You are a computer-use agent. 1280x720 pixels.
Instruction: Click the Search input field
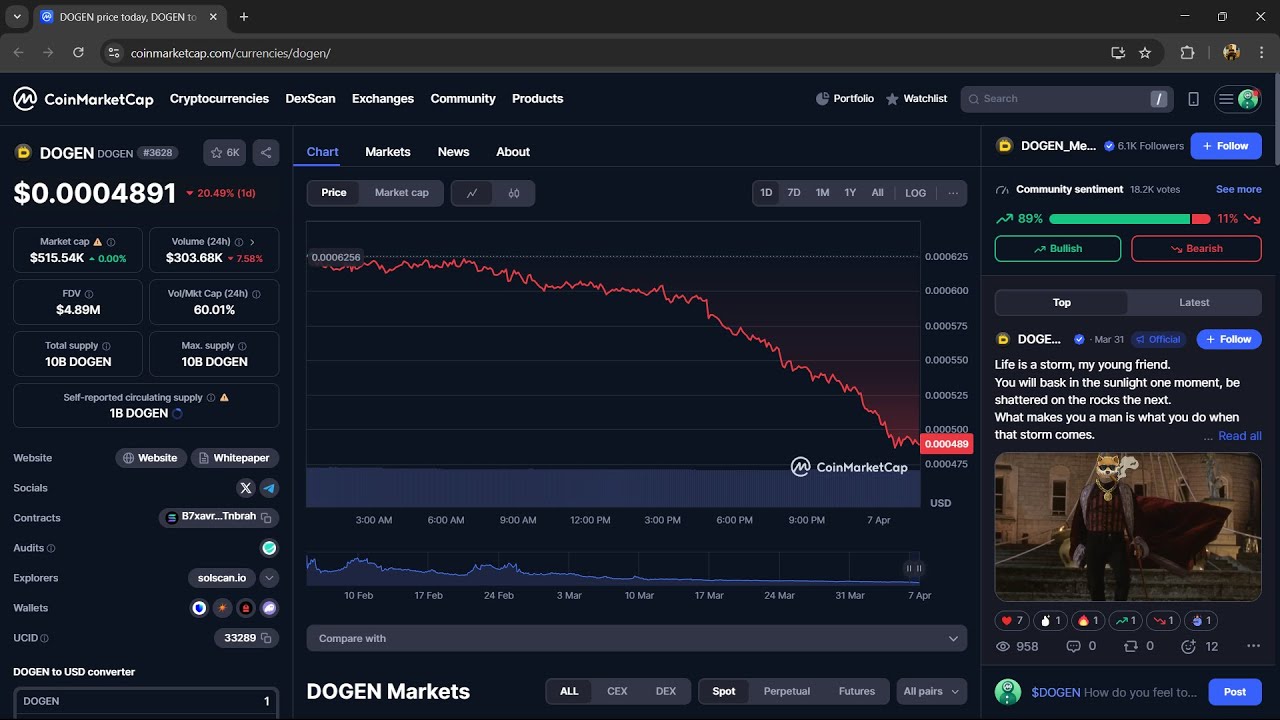click(1066, 99)
